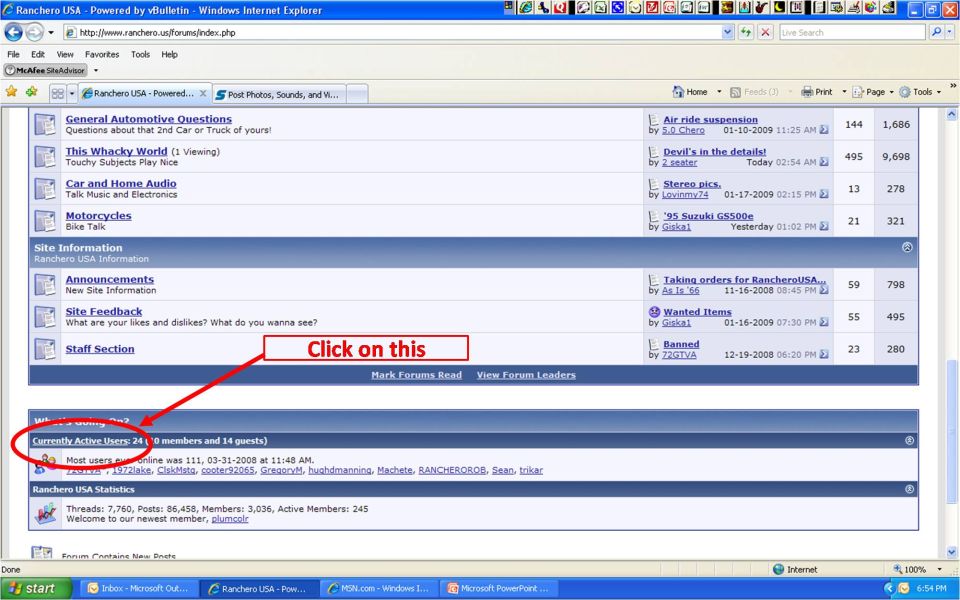960x600 pixels.
Task: Click in the Live Search box
Action: [x=852, y=32]
